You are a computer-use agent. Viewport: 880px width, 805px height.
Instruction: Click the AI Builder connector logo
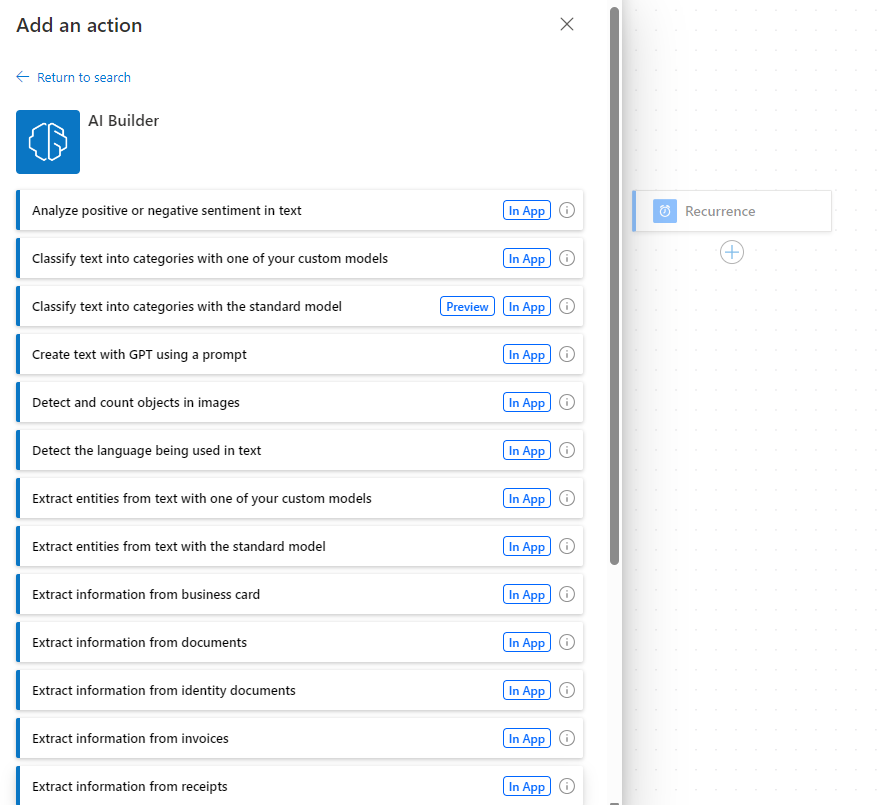click(x=48, y=142)
